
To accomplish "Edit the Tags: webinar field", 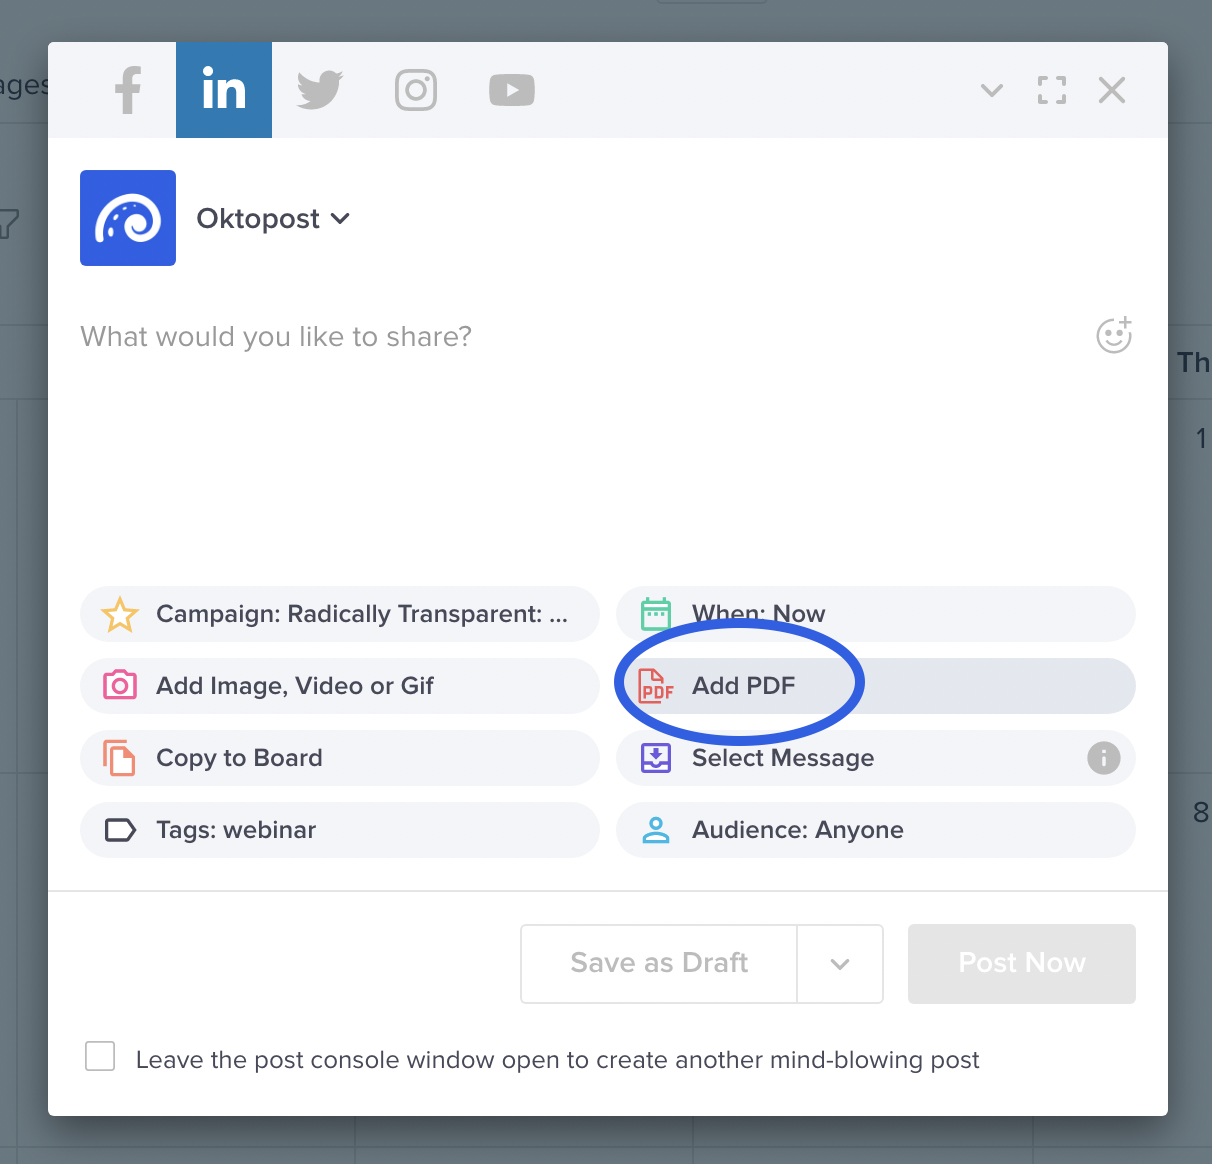I will [340, 830].
